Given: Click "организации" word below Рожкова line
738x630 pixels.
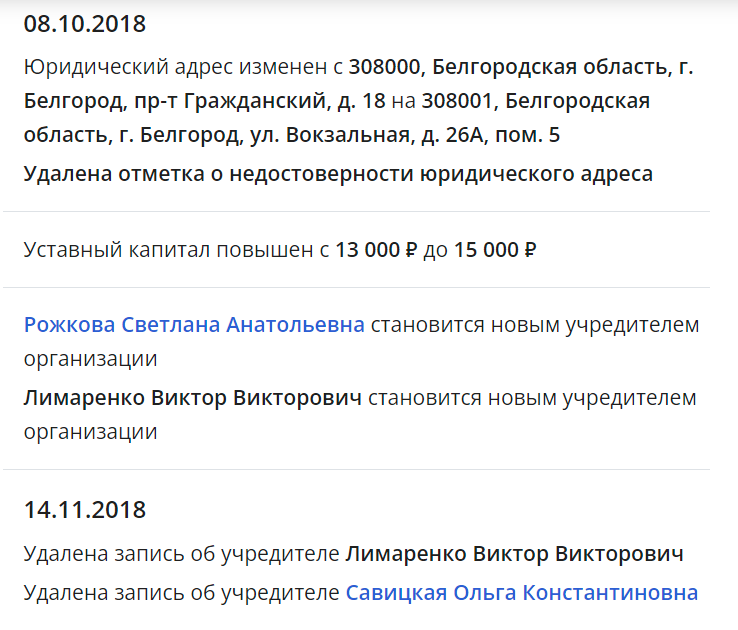Looking at the screenshot, I should click(x=91, y=359).
